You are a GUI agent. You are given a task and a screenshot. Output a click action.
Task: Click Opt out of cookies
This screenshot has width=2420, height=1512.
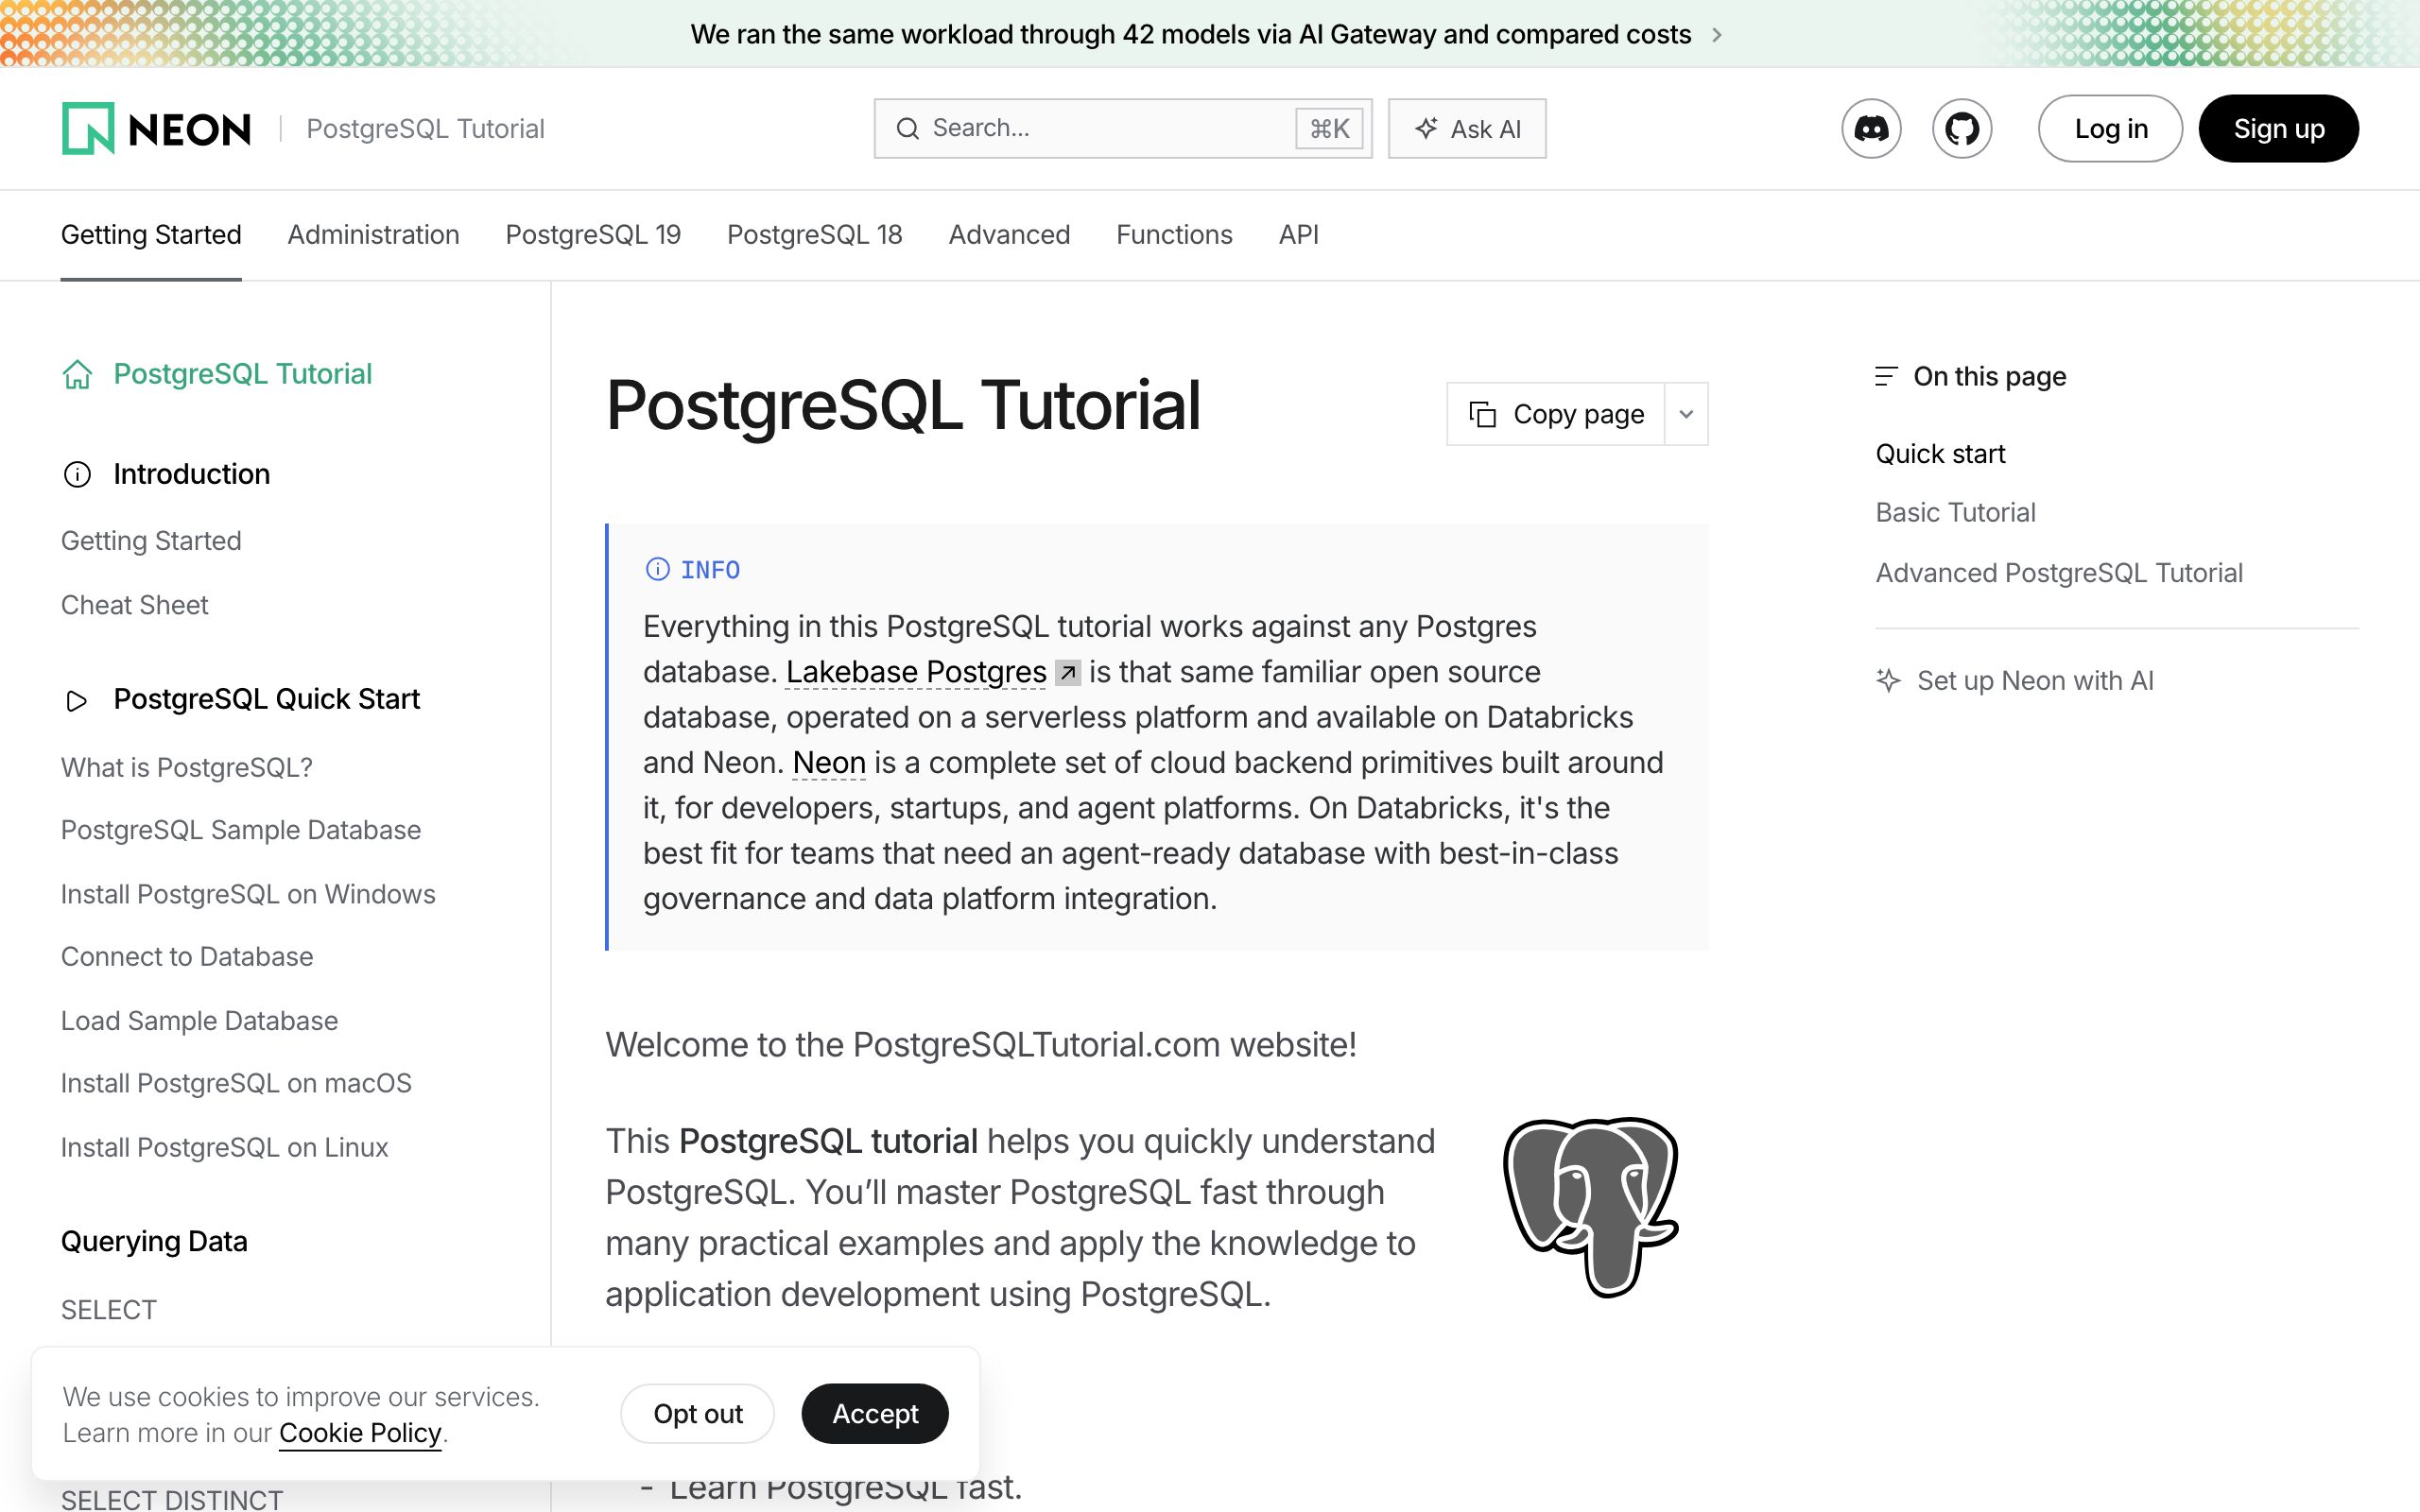(x=697, y=1413)
